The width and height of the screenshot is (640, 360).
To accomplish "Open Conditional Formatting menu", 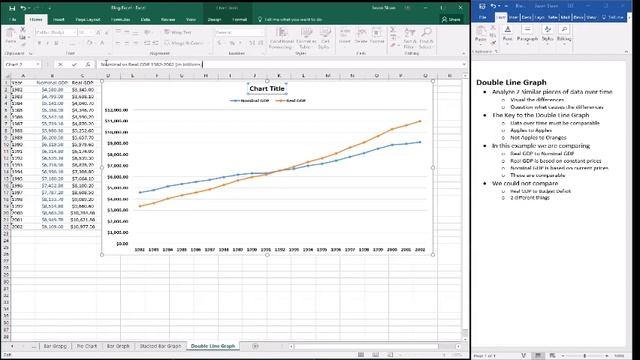I will coord(281,38).
